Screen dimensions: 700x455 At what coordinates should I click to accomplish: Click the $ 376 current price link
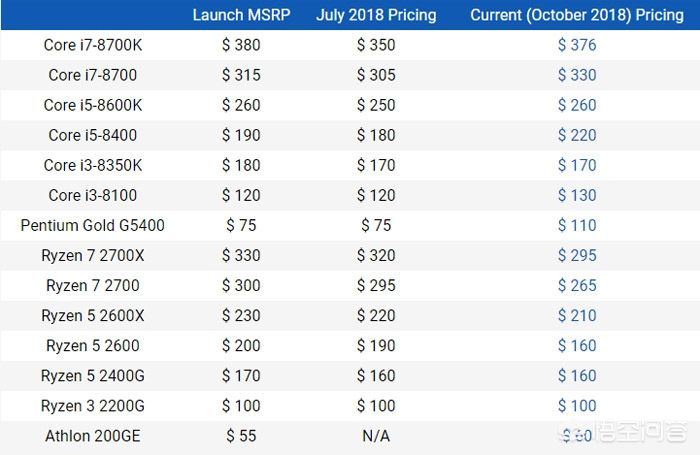point(577,45)
